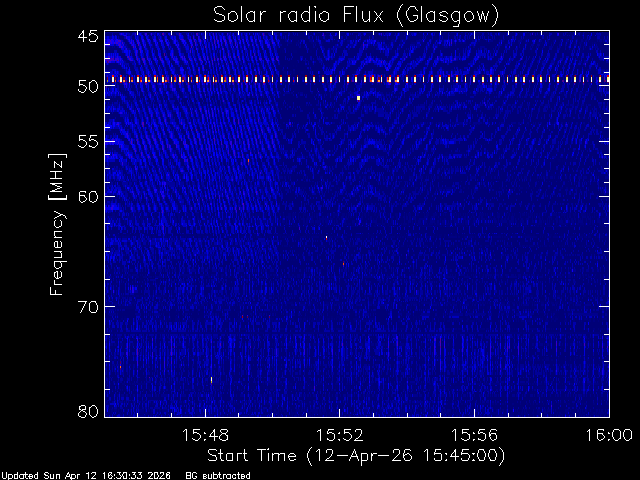Click the bright white burst near 51 MHz
The image size is (640, 480).
pos(358,98)
